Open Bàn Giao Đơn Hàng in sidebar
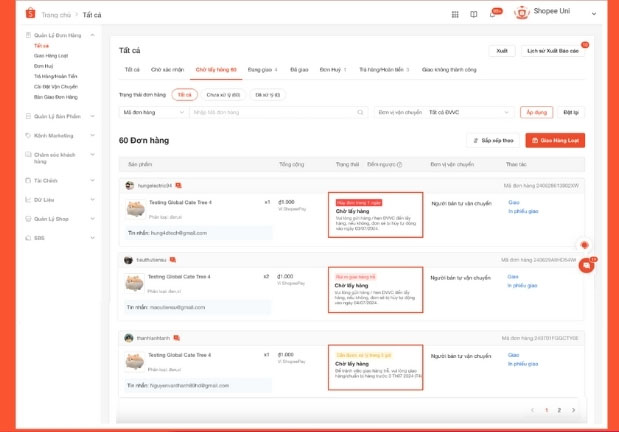 56,97
